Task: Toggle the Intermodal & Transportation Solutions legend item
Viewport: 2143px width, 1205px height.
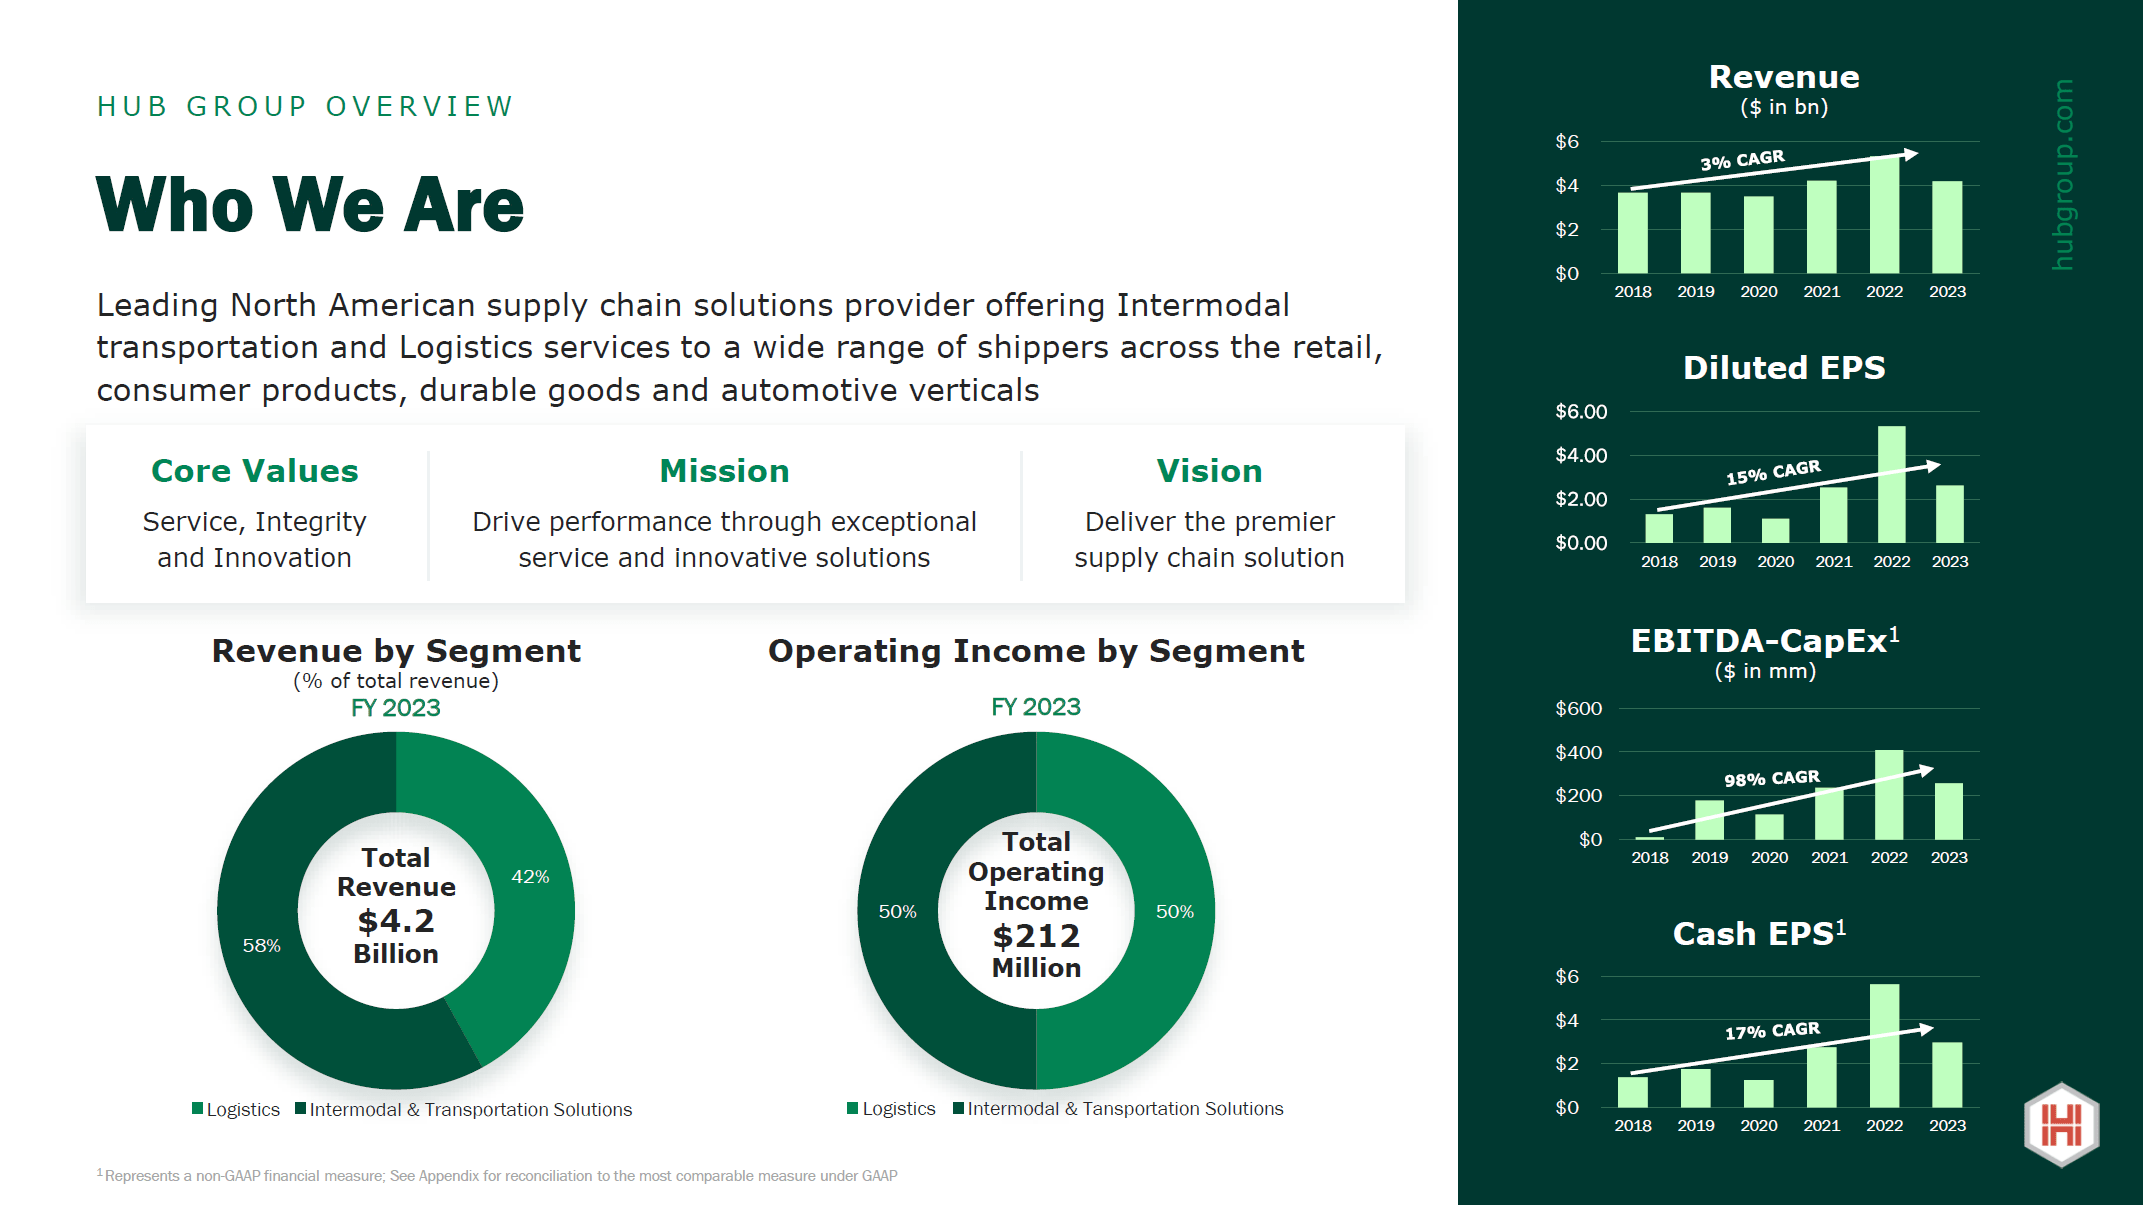Action: click(298, 1109)
